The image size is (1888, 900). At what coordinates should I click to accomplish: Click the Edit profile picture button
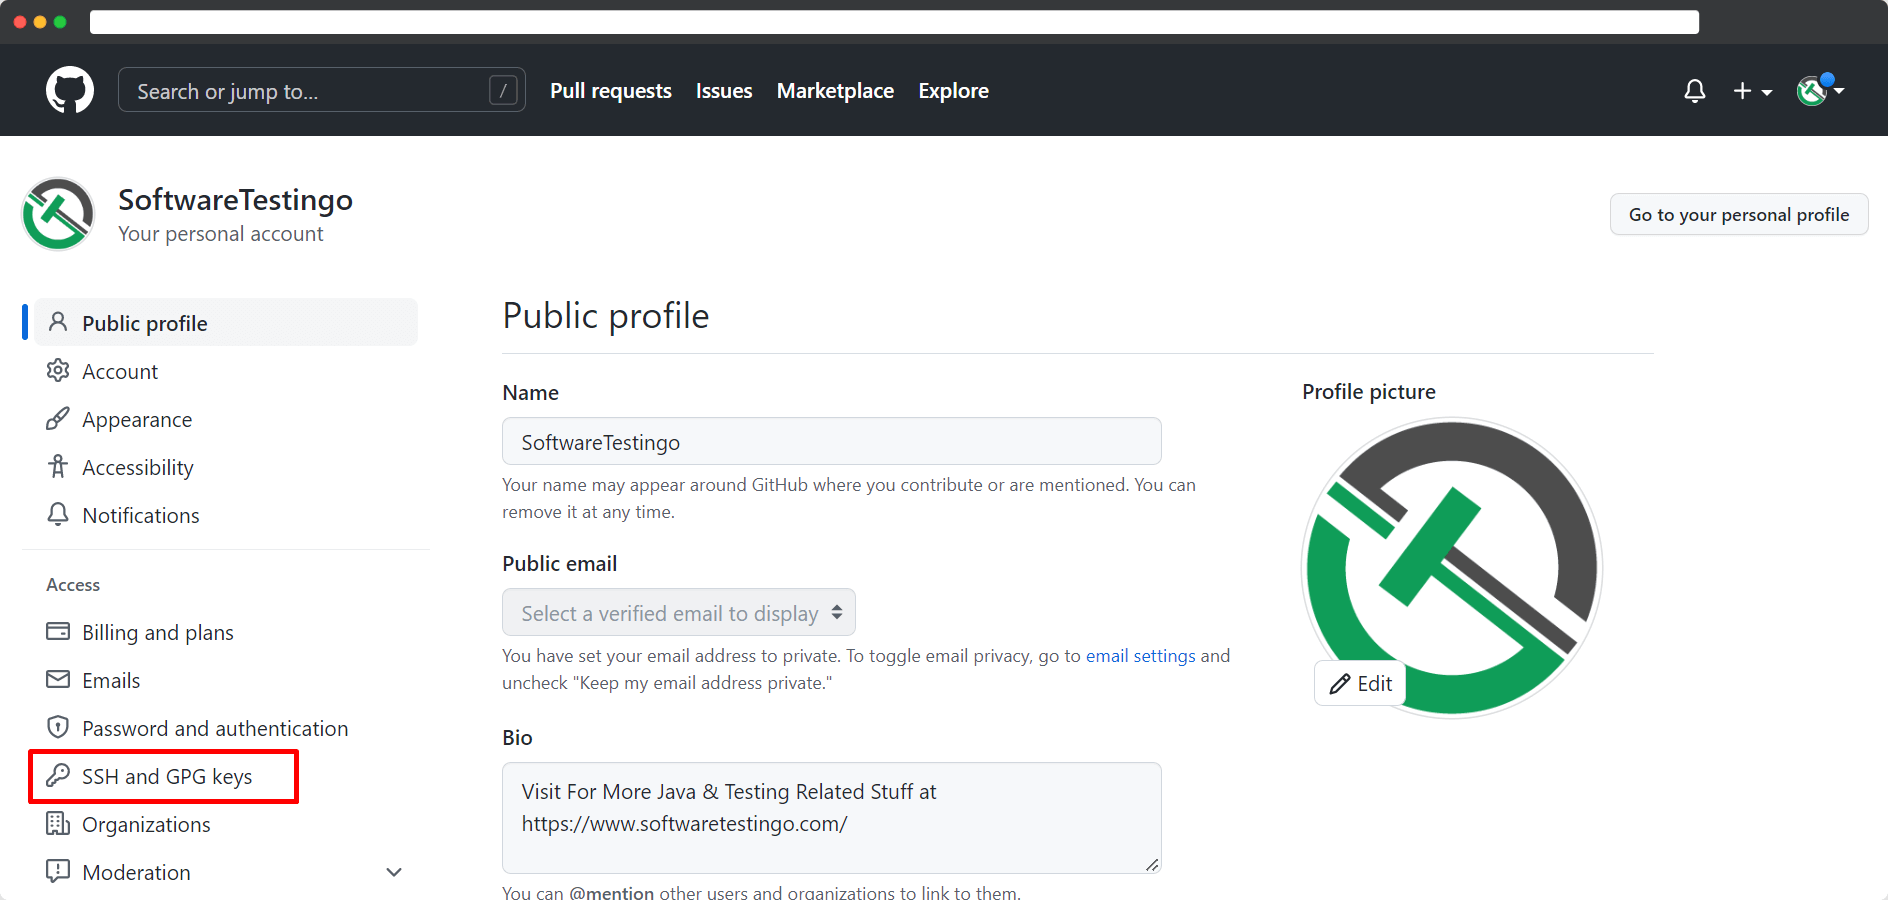1360,684
